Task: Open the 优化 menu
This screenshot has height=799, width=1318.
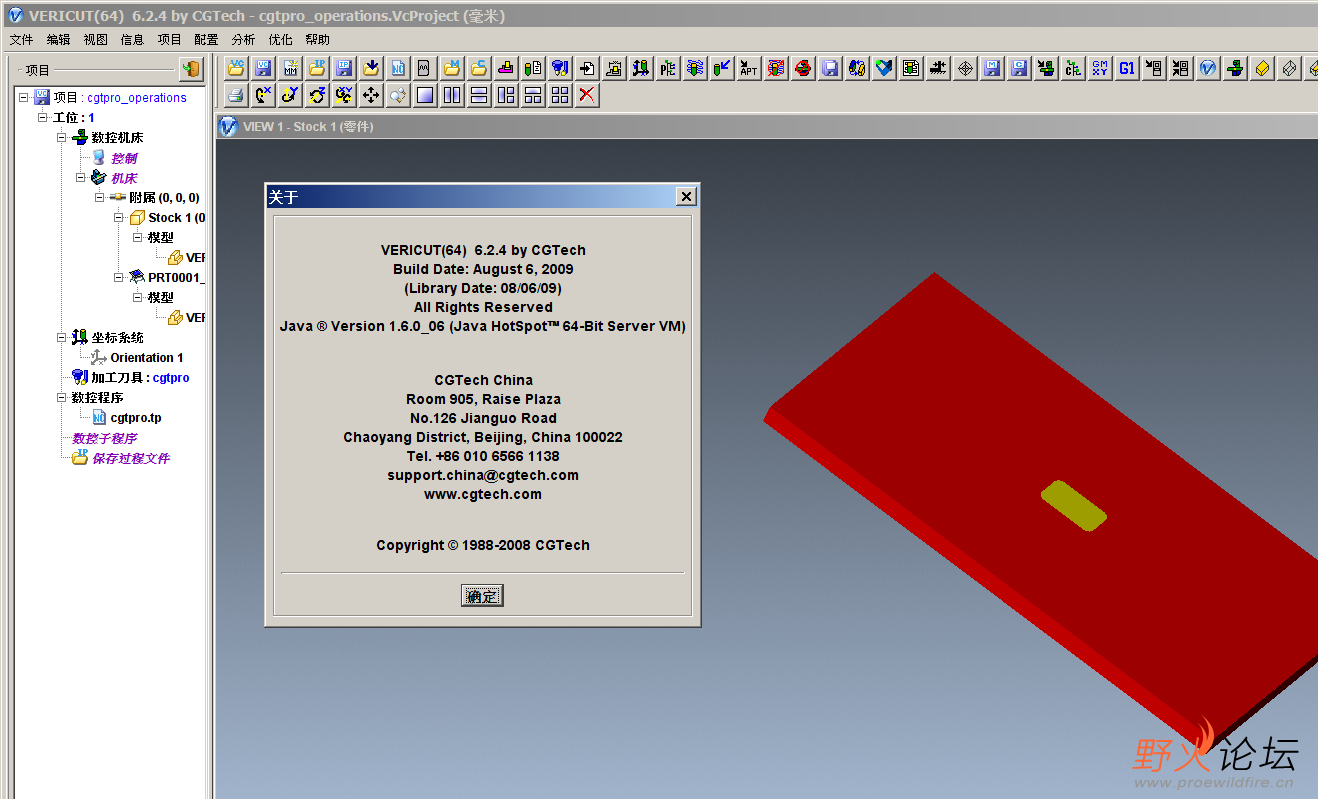Action: coord(280,40)
